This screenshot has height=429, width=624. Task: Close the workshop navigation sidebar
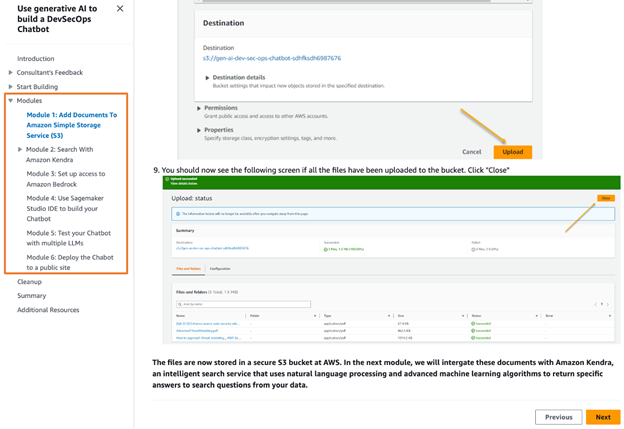point(120,8)
